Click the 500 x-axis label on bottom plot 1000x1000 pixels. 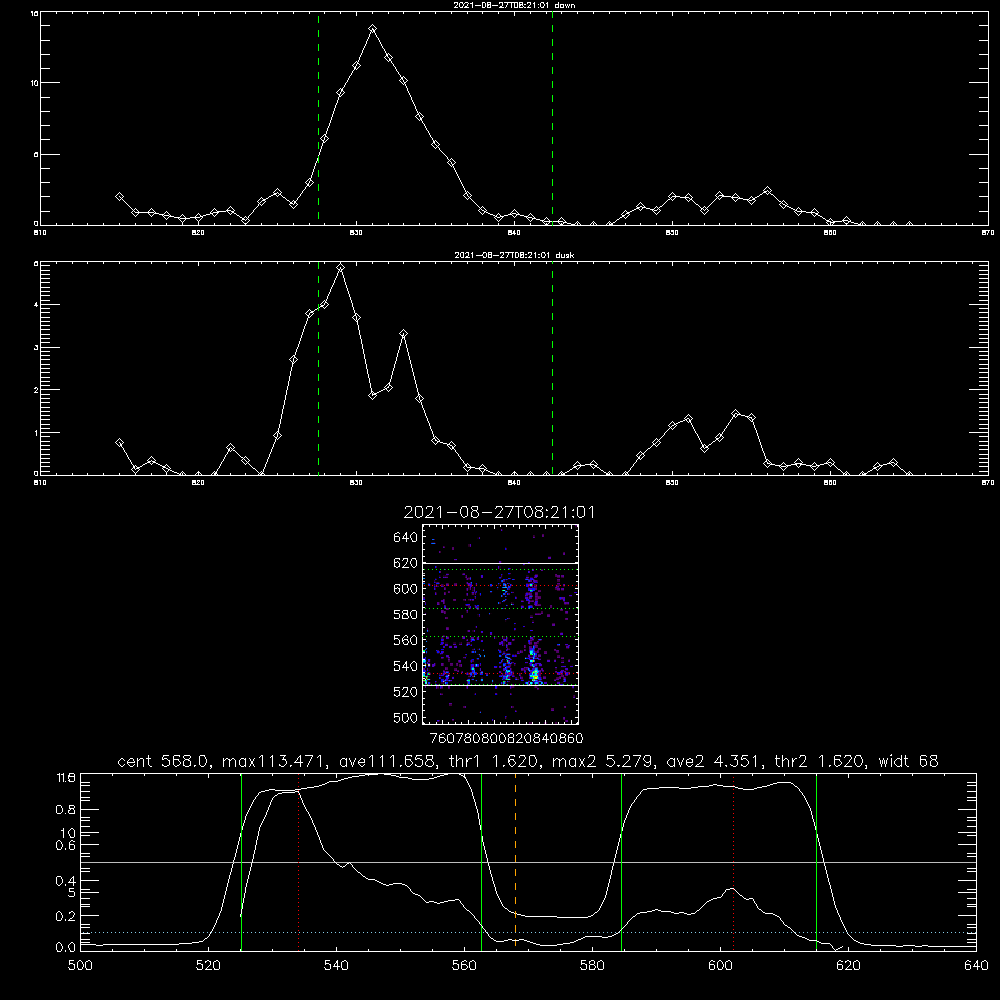80,966
